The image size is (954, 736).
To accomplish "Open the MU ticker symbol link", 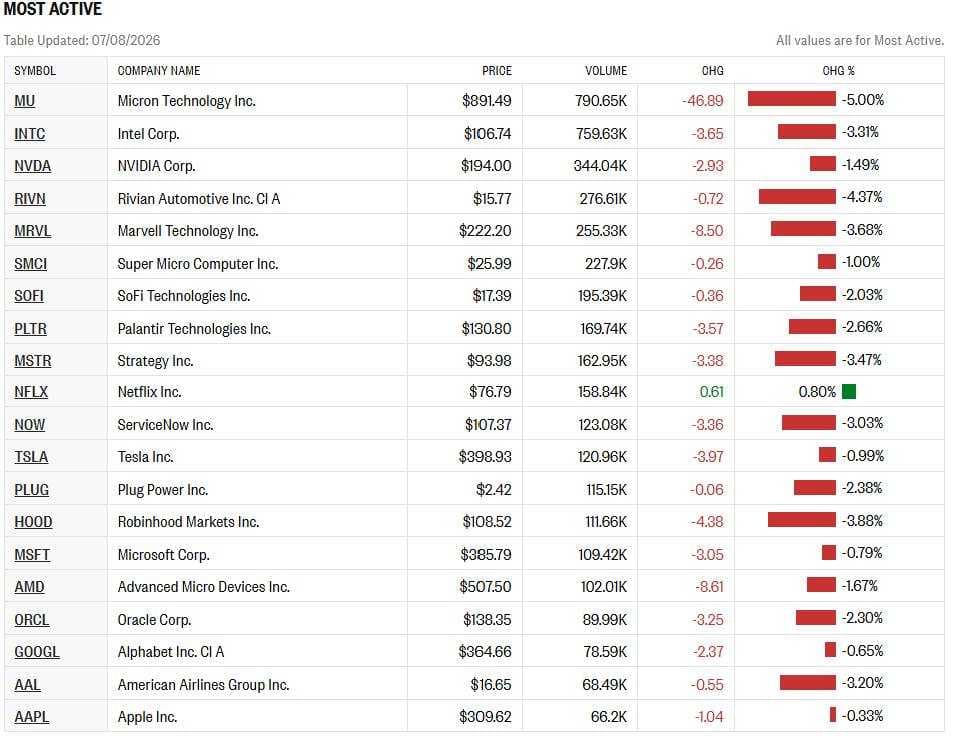I will tap(24, 101).
